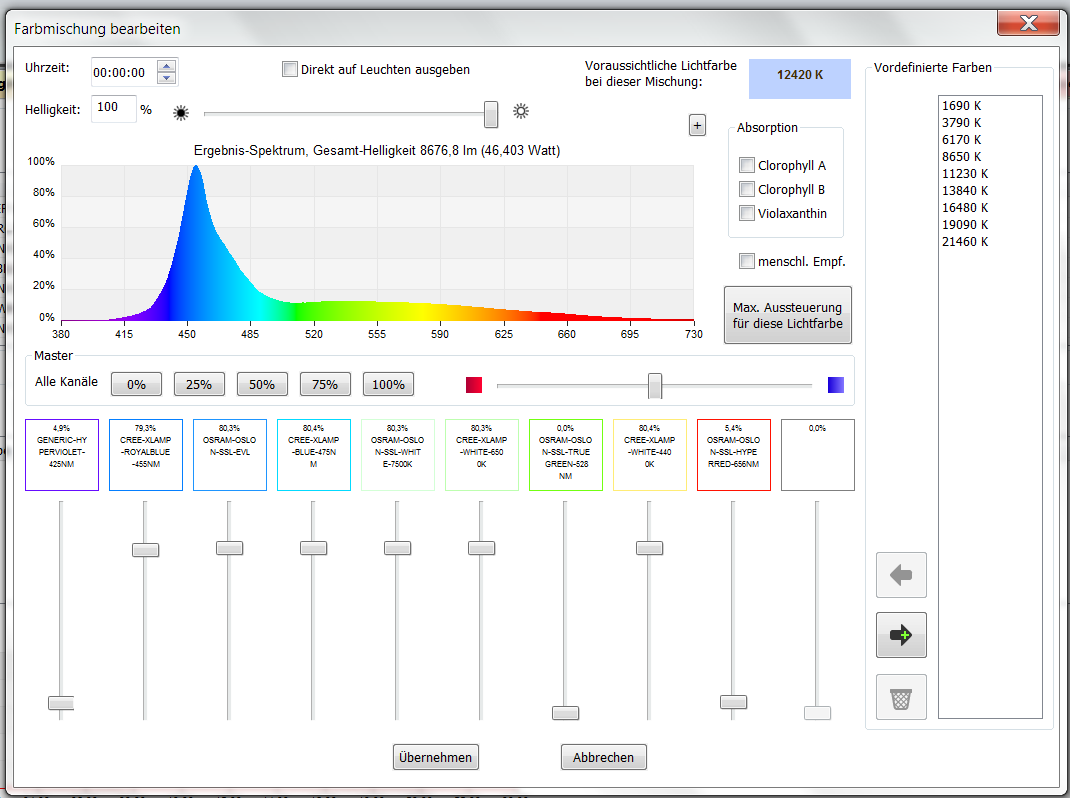The height and width of the screenshot is (798, 1070).
Task: Select 8650 K from predefined colors
Action: coord(961,157)
